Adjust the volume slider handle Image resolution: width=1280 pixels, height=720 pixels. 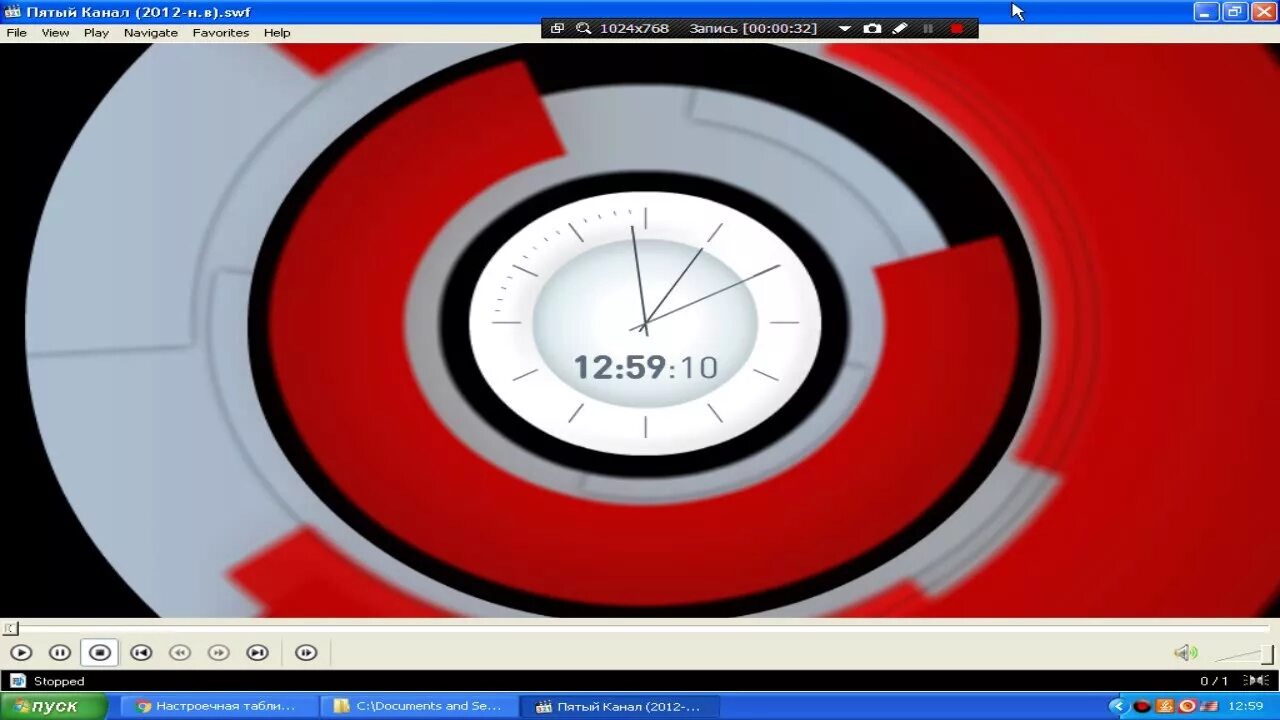[1268, 655]
